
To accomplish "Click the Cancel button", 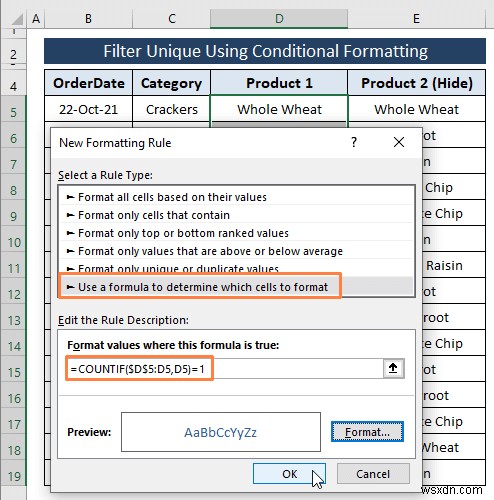I will point(373,474).
